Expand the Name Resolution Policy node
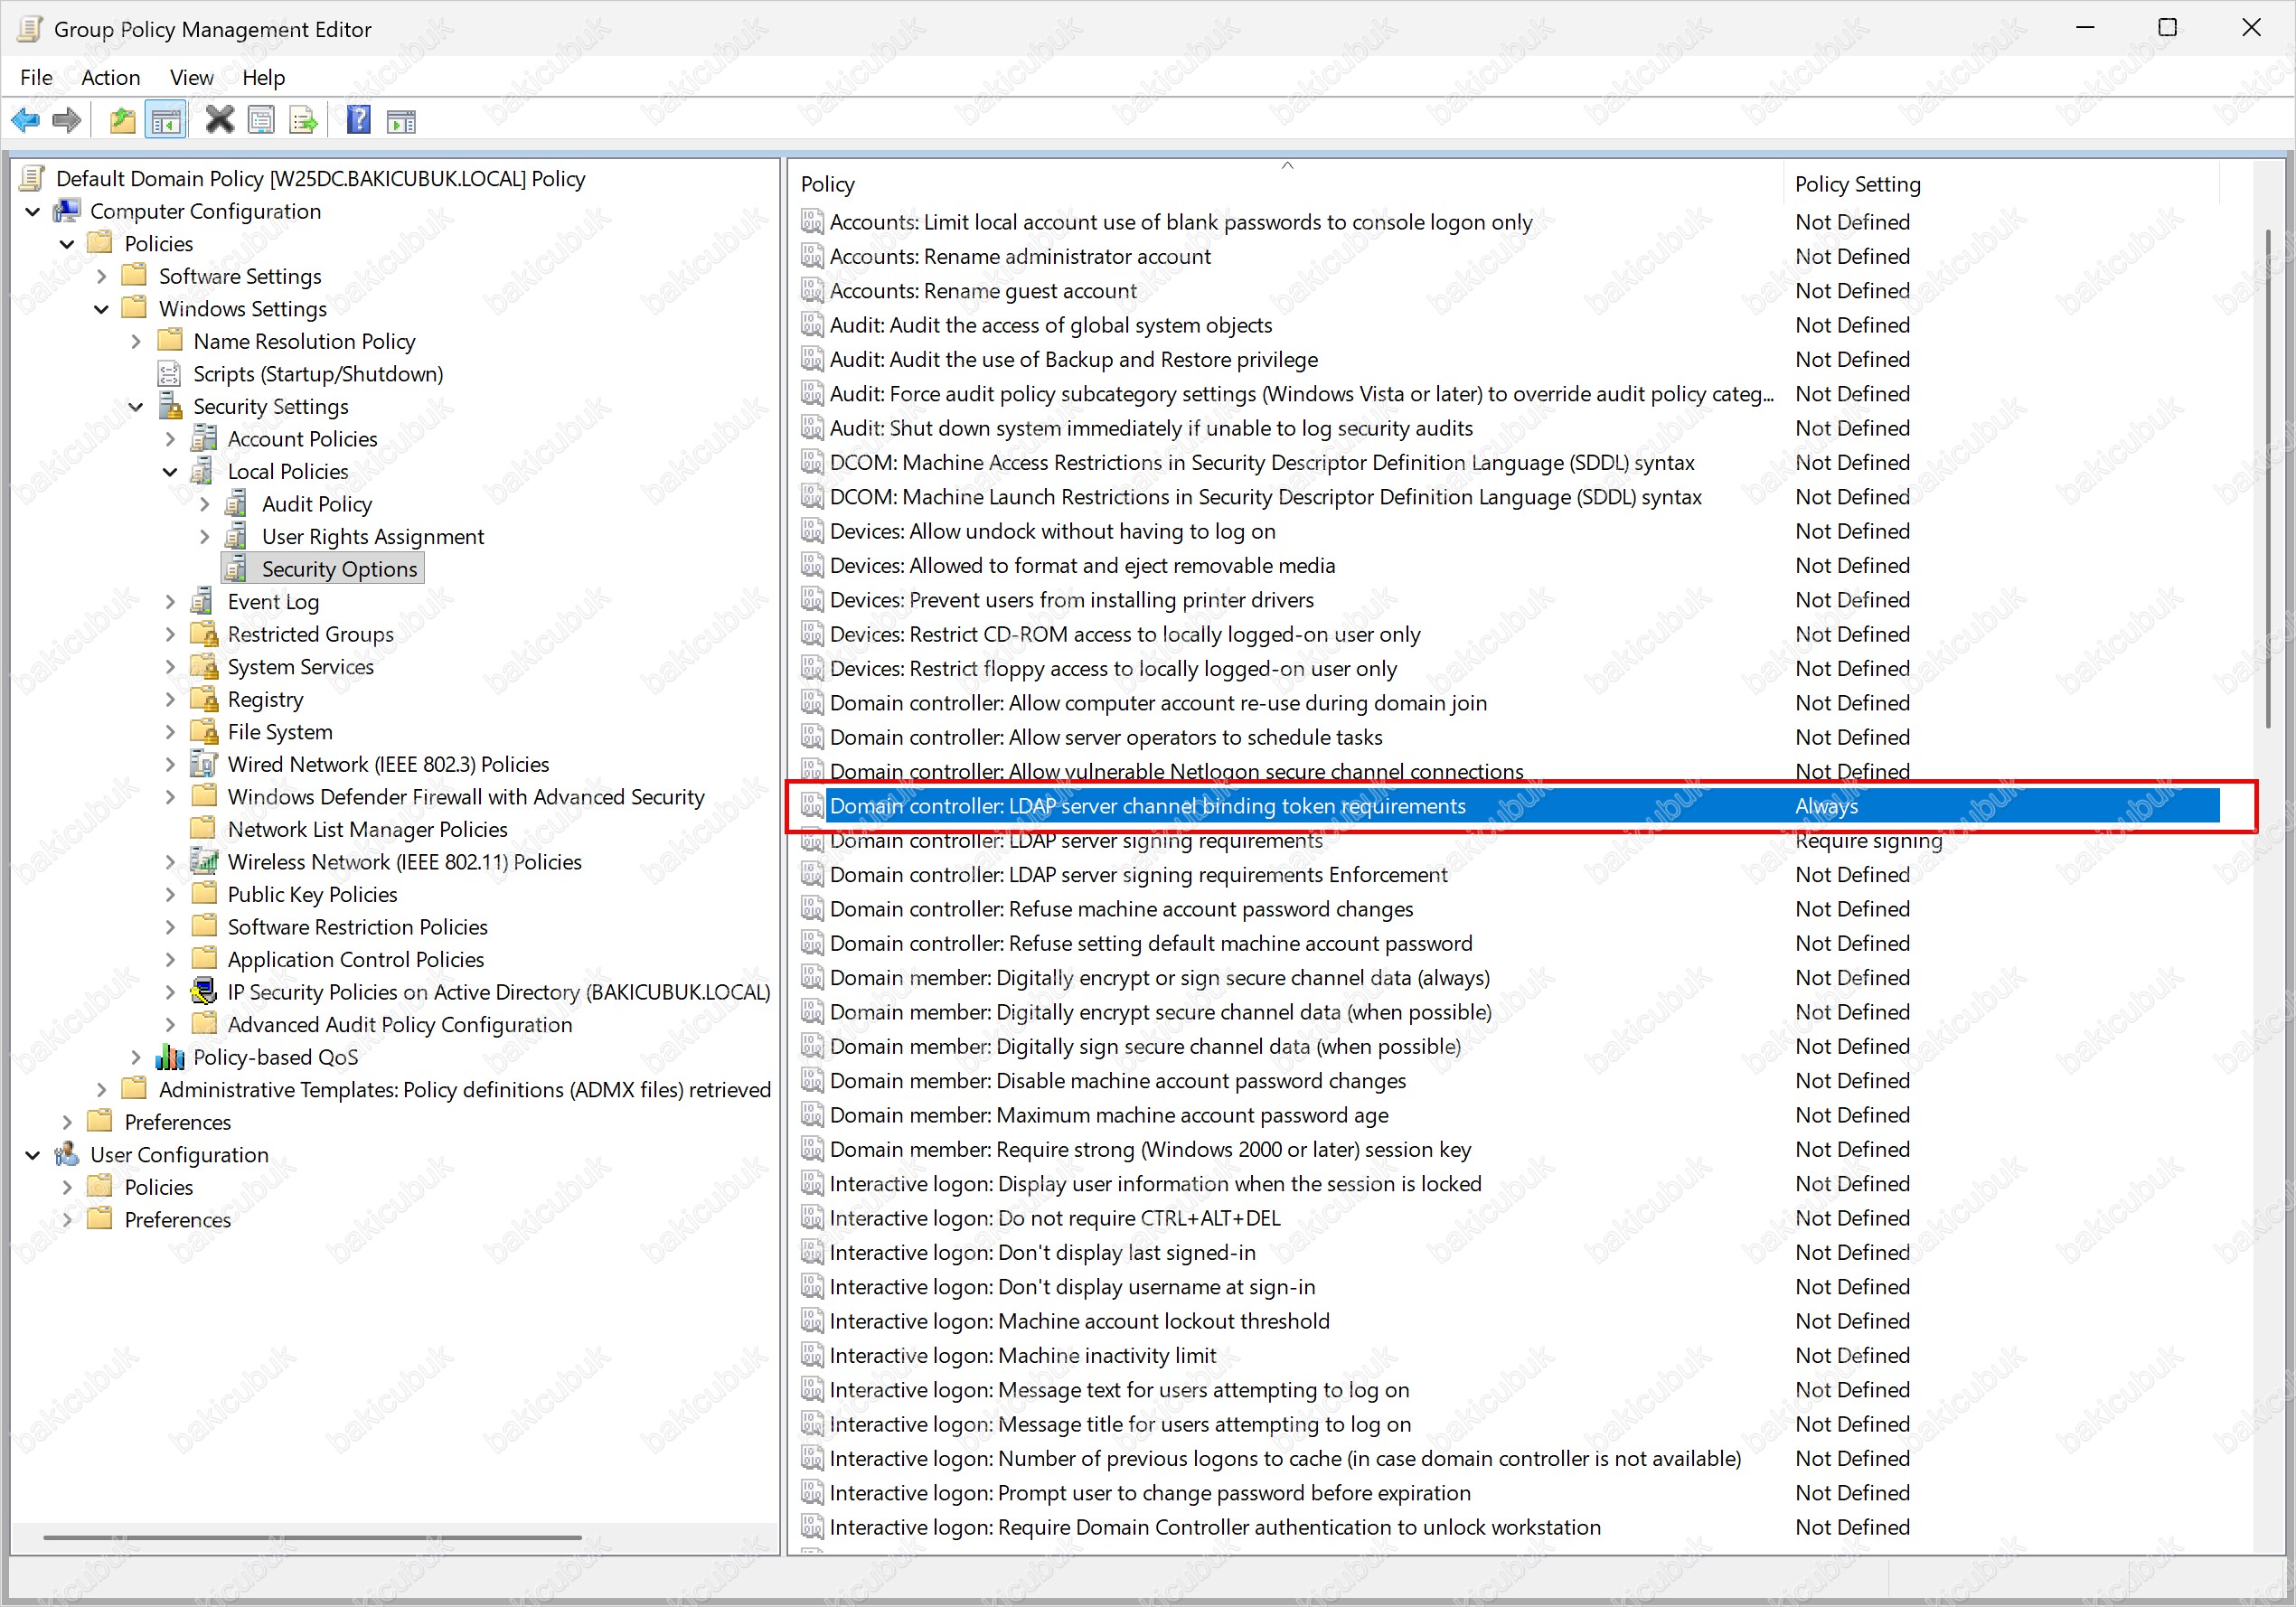2296x1607 pixels. pyautogui.click(x=136, y=341)
